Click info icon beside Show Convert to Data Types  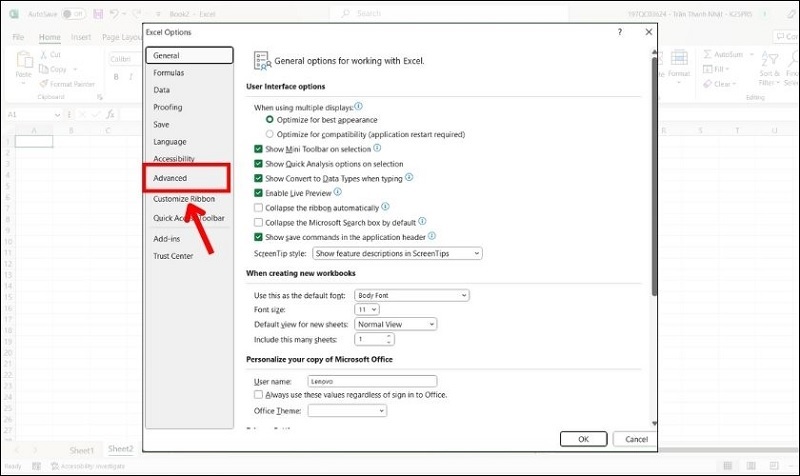tap(409, 177)
